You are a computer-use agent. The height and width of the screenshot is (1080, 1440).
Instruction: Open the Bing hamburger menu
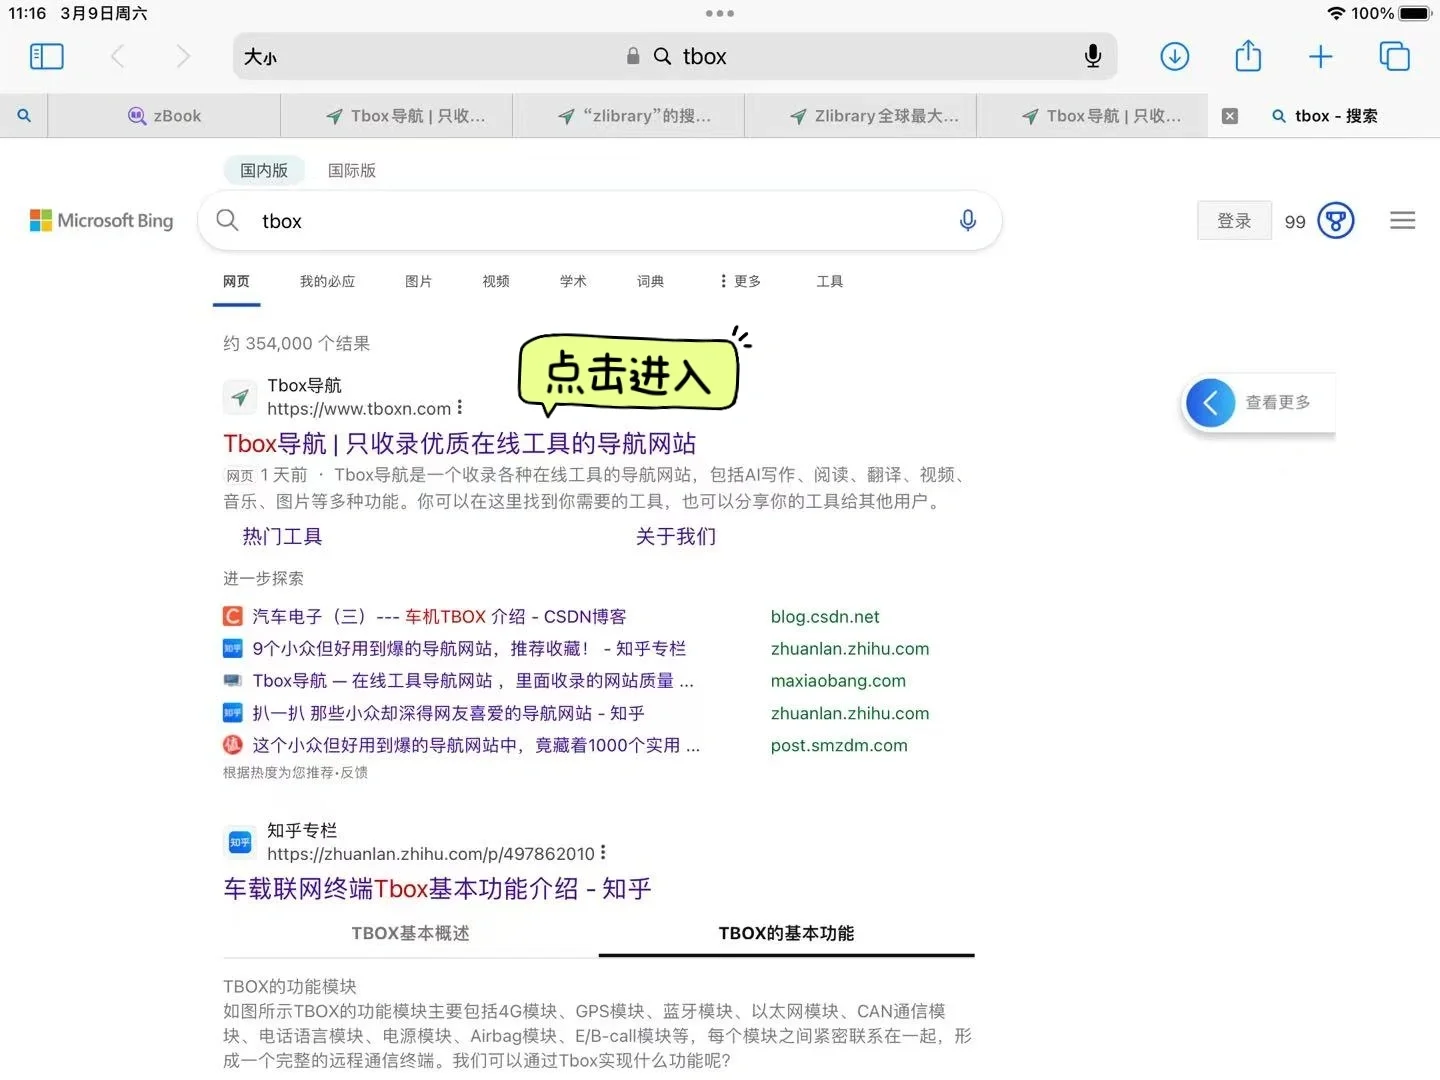[x=1402, y=220]
